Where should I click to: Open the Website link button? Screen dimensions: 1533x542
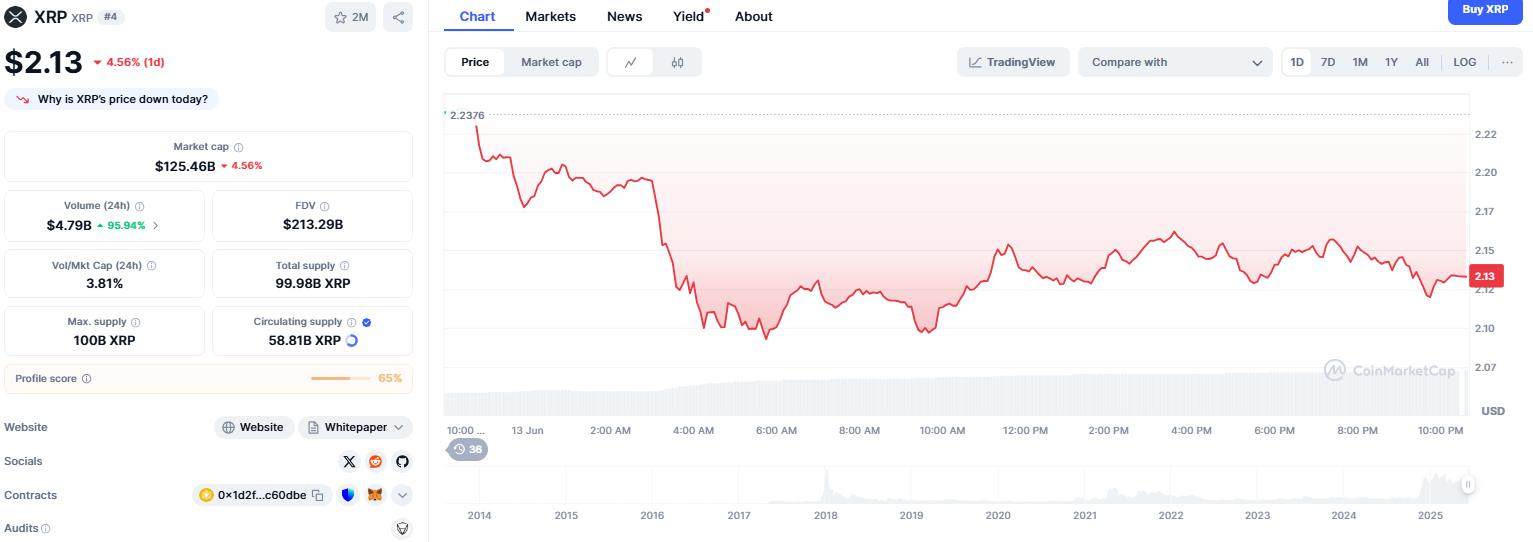[x=254, y=427]
